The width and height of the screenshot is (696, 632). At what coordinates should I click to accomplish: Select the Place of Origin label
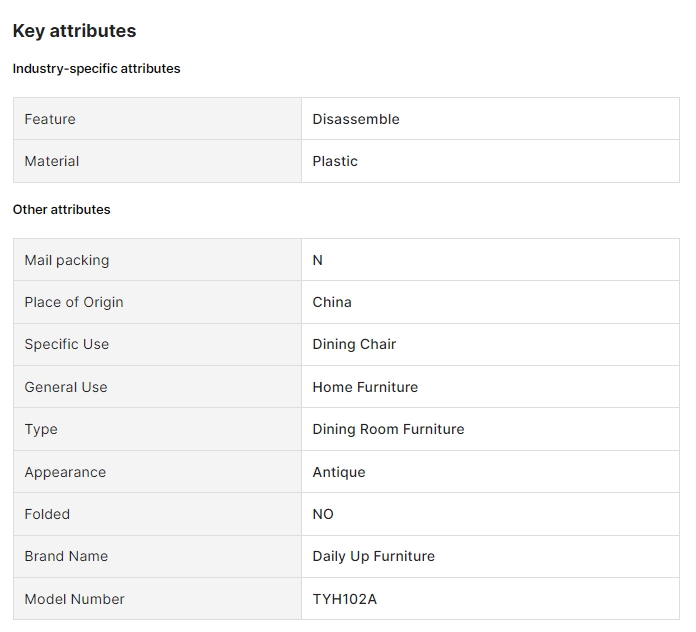[74, 302]
